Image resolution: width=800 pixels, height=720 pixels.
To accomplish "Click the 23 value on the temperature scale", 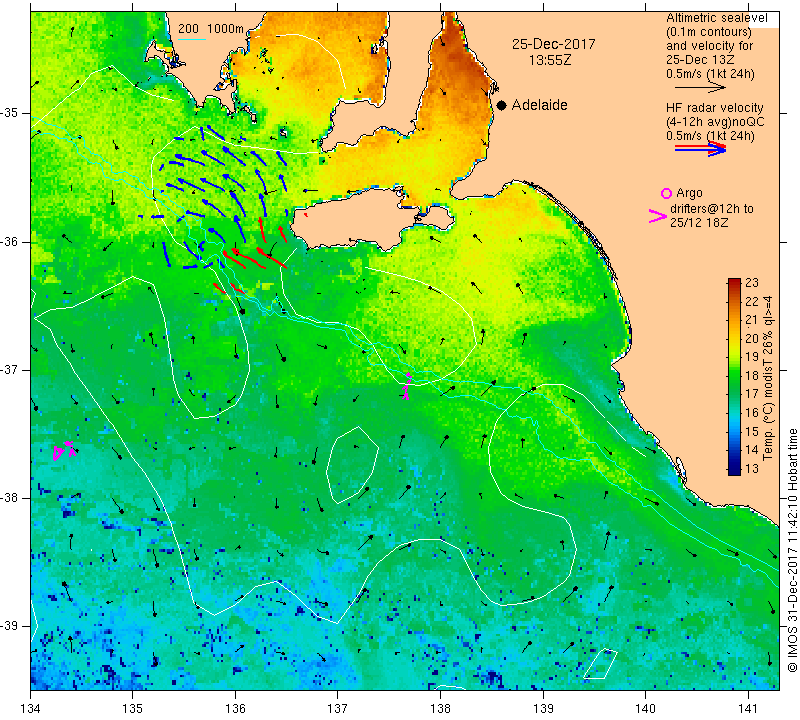I will (752, 283).
